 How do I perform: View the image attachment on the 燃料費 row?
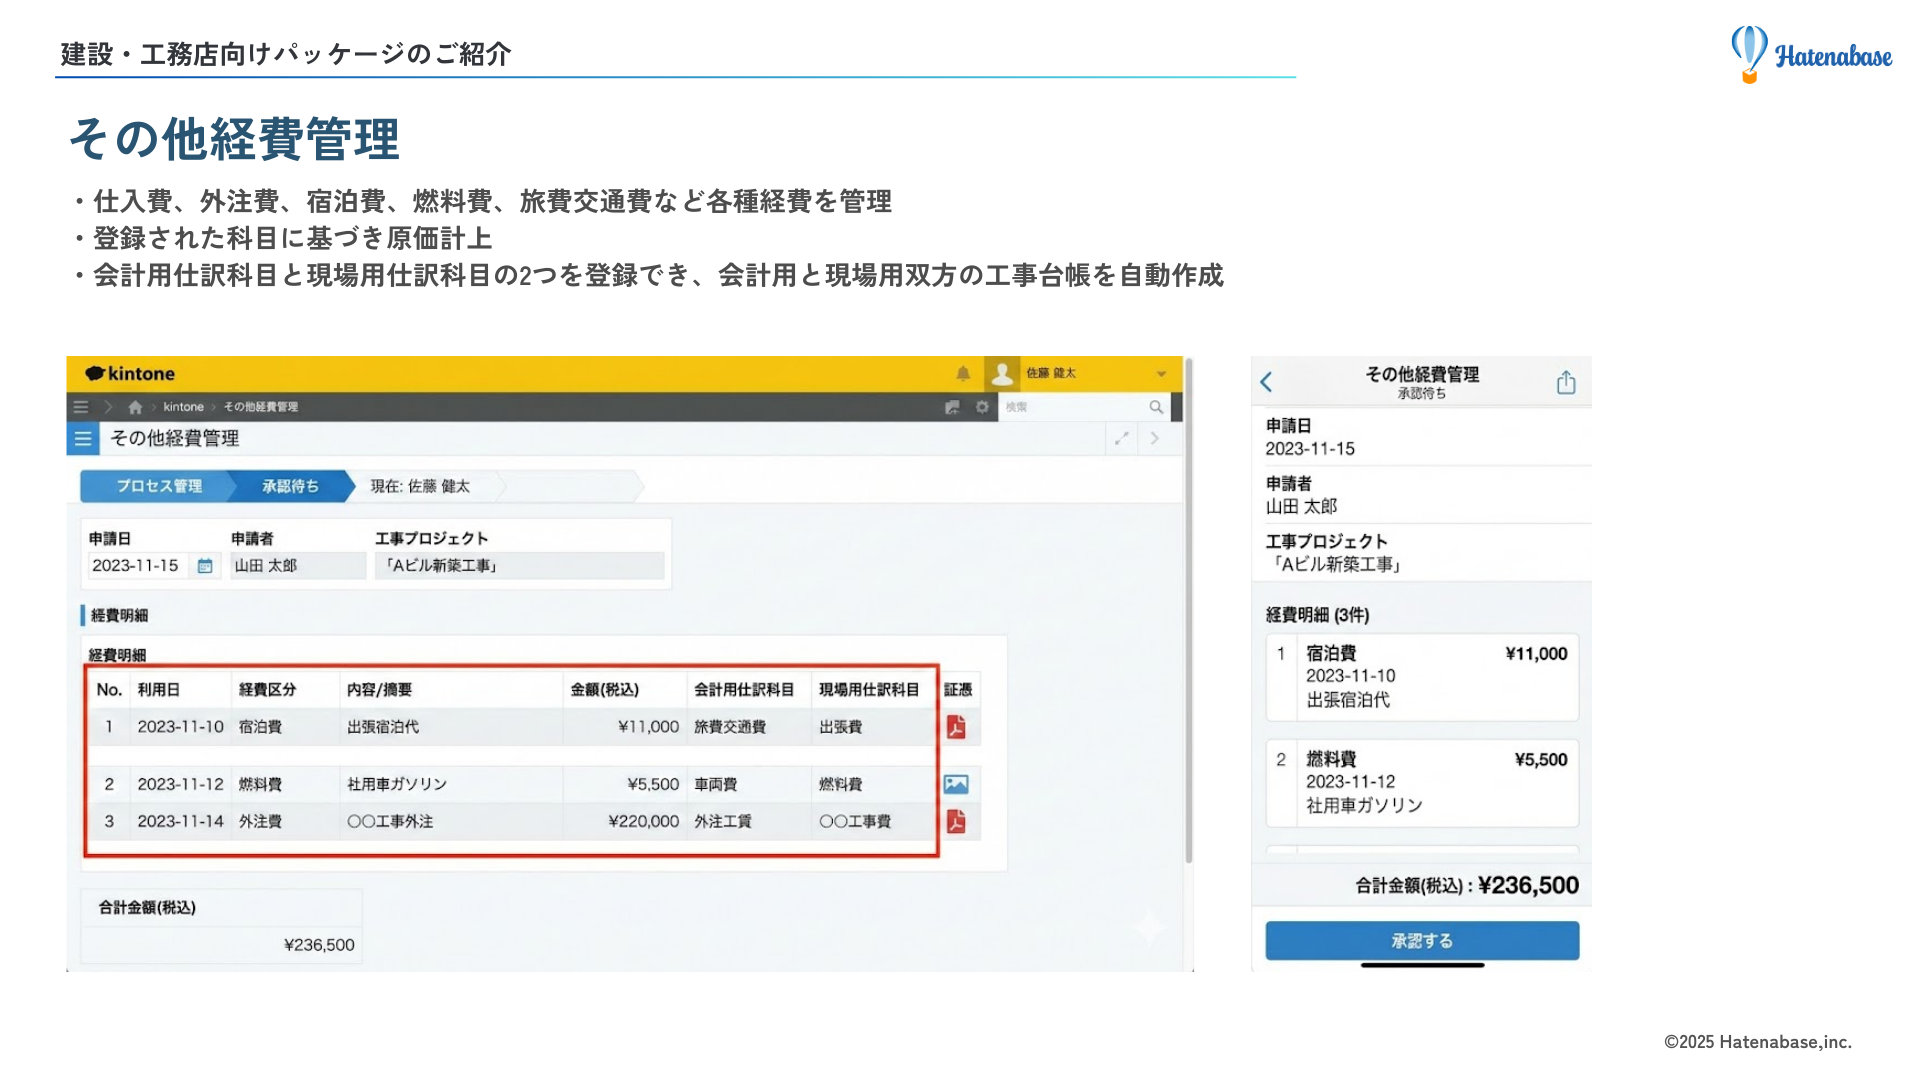tap(957, 784)
